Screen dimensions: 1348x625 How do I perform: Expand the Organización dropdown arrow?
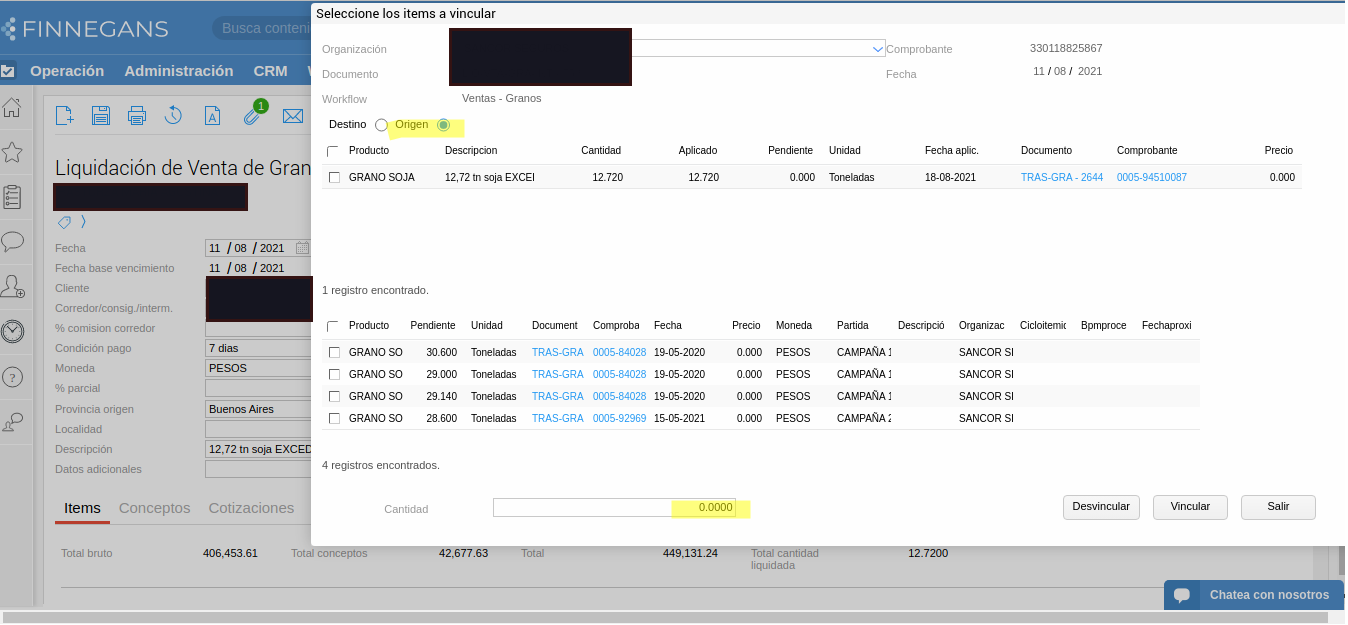click(878, 49)
